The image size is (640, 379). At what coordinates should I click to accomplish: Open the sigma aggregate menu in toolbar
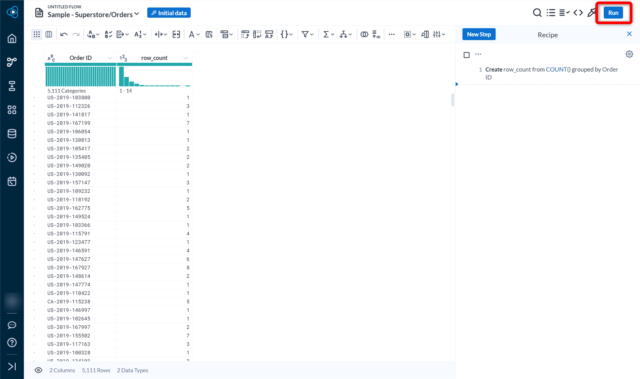tap(328, 35)
